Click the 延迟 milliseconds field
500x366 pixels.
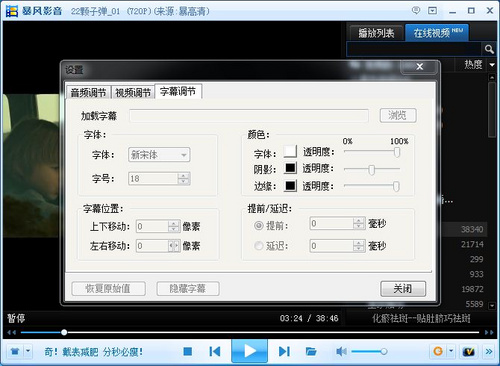331,246
